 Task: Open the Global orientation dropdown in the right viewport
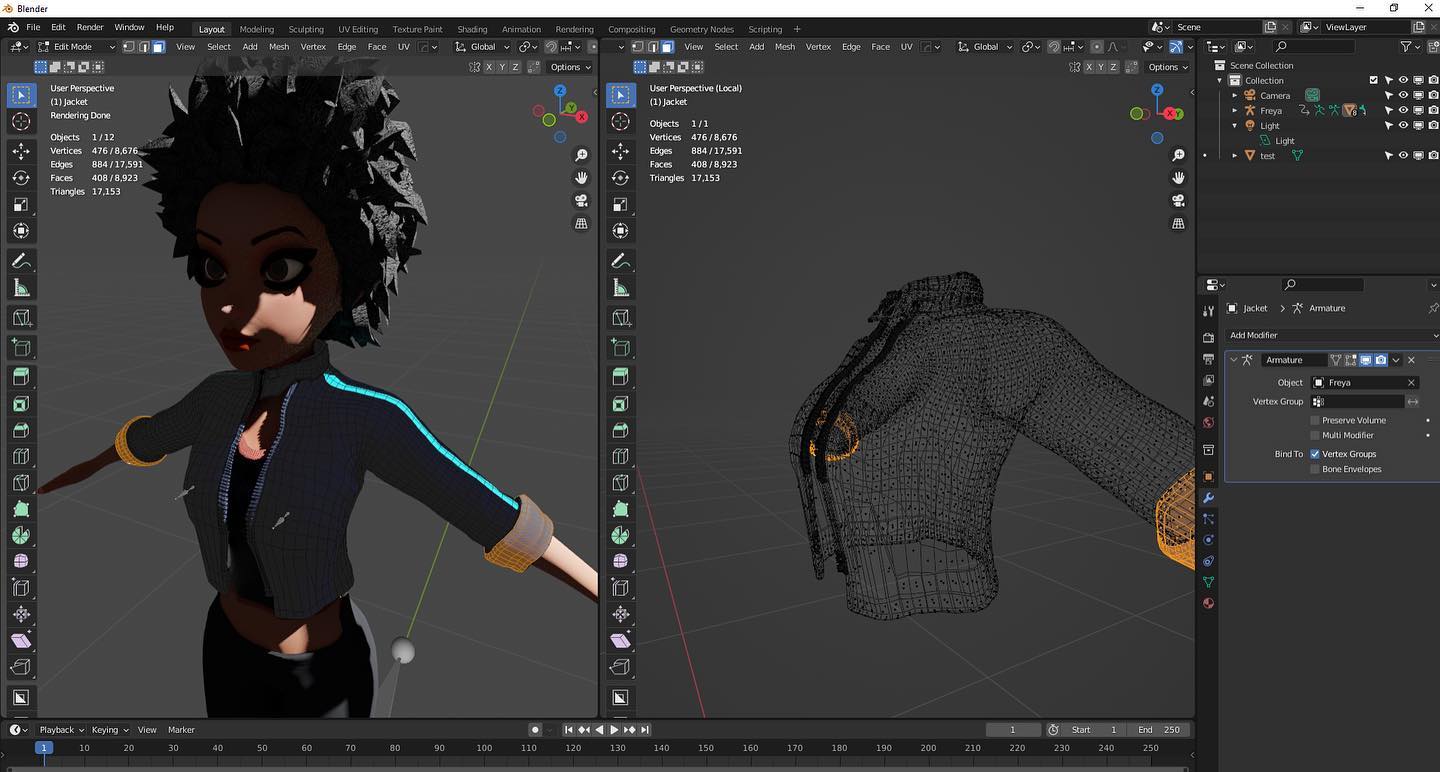point(984,47)
